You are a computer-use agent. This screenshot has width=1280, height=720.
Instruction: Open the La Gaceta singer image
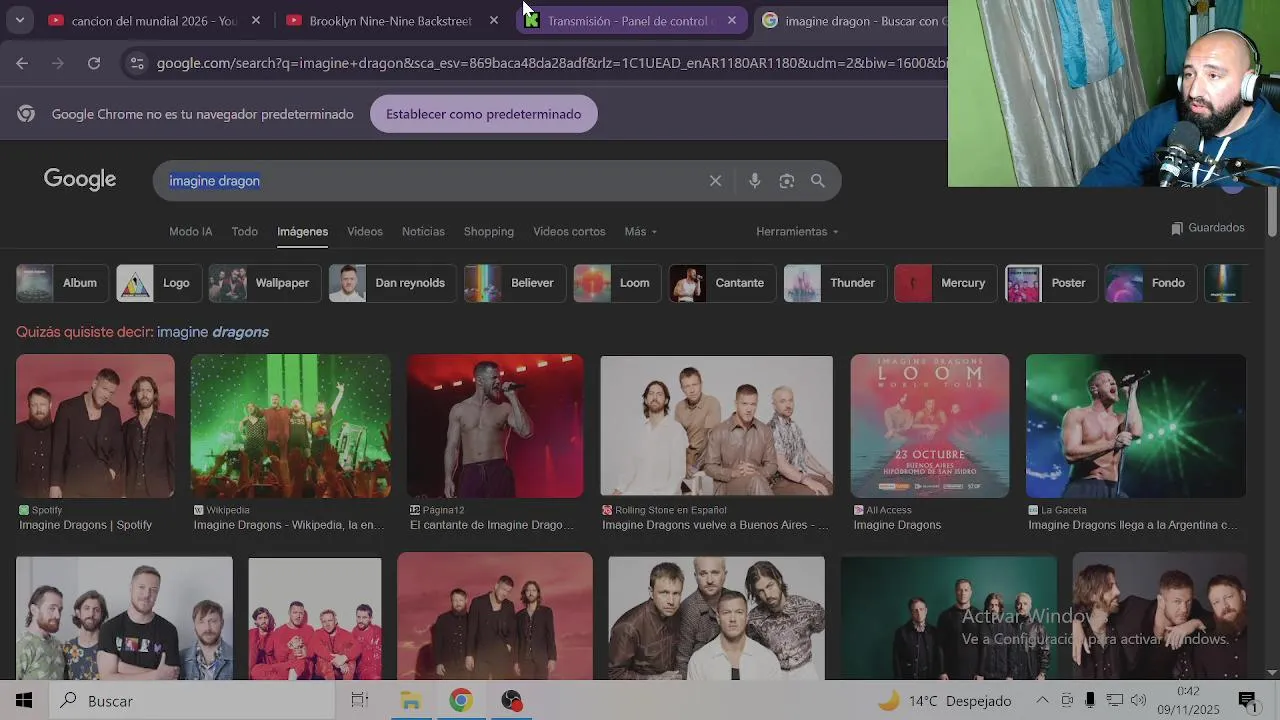tap(1136, 426)
